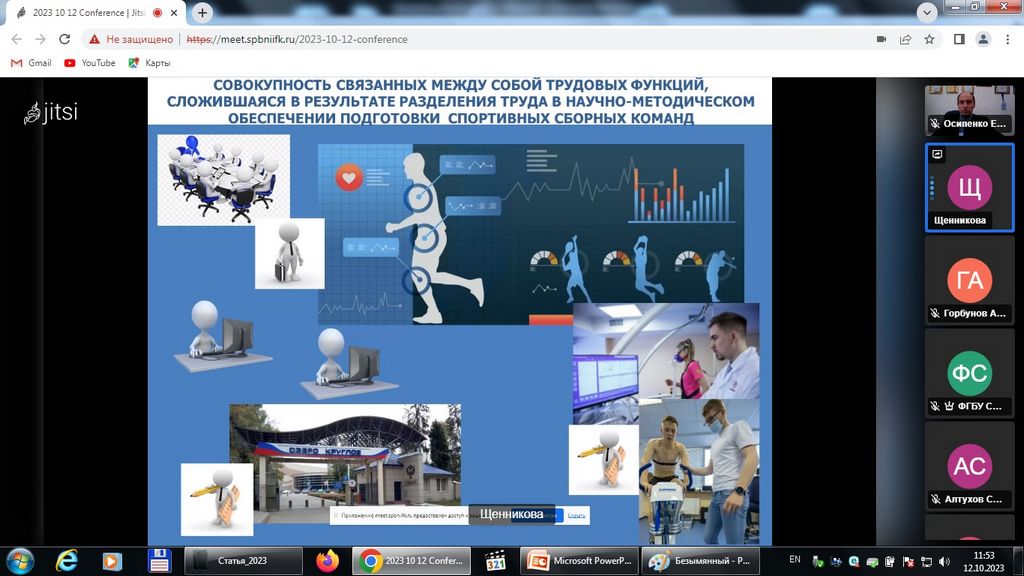Click the Jitsi logo in the corner
Image resolution: width=1024 pixels, height=576 pixels.
coord(52,112)
